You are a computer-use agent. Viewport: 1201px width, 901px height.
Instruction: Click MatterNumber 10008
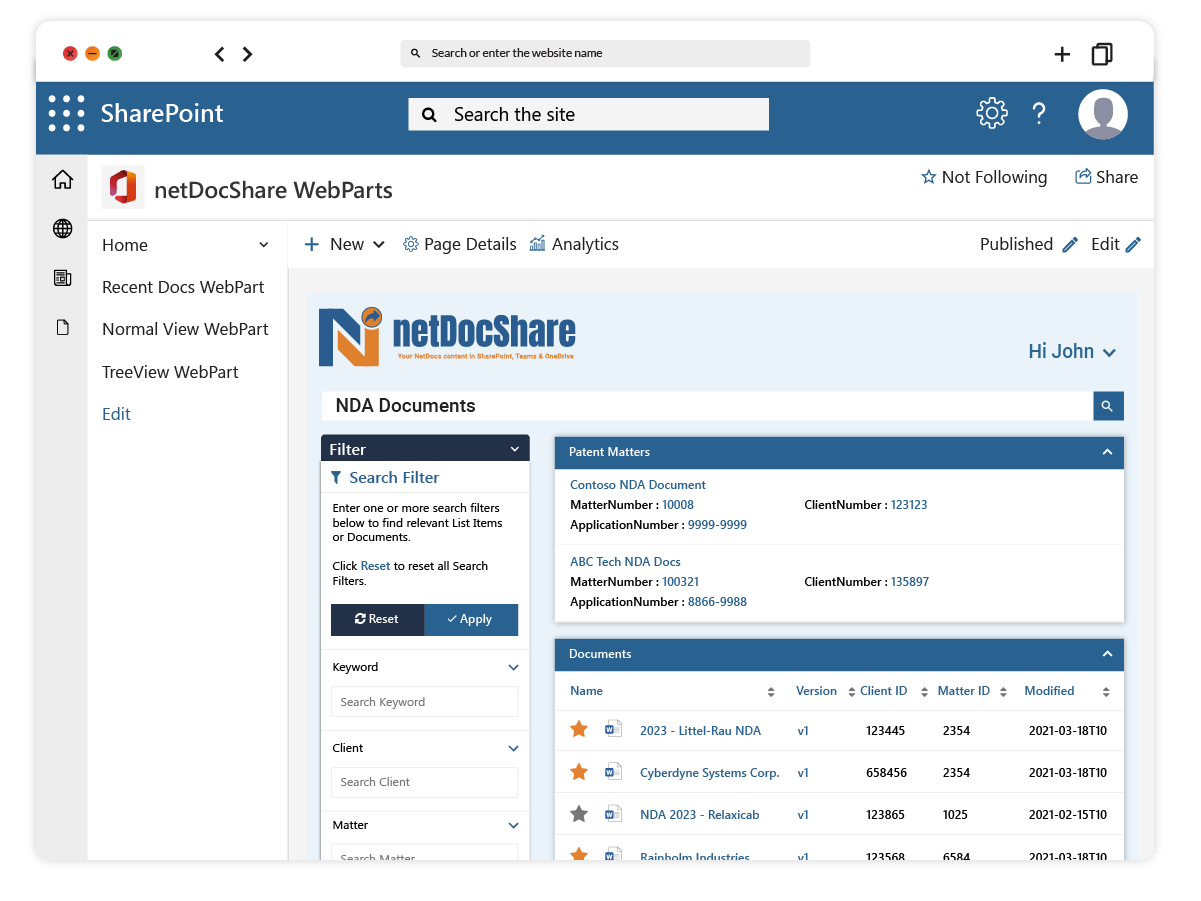coord(678,505)
